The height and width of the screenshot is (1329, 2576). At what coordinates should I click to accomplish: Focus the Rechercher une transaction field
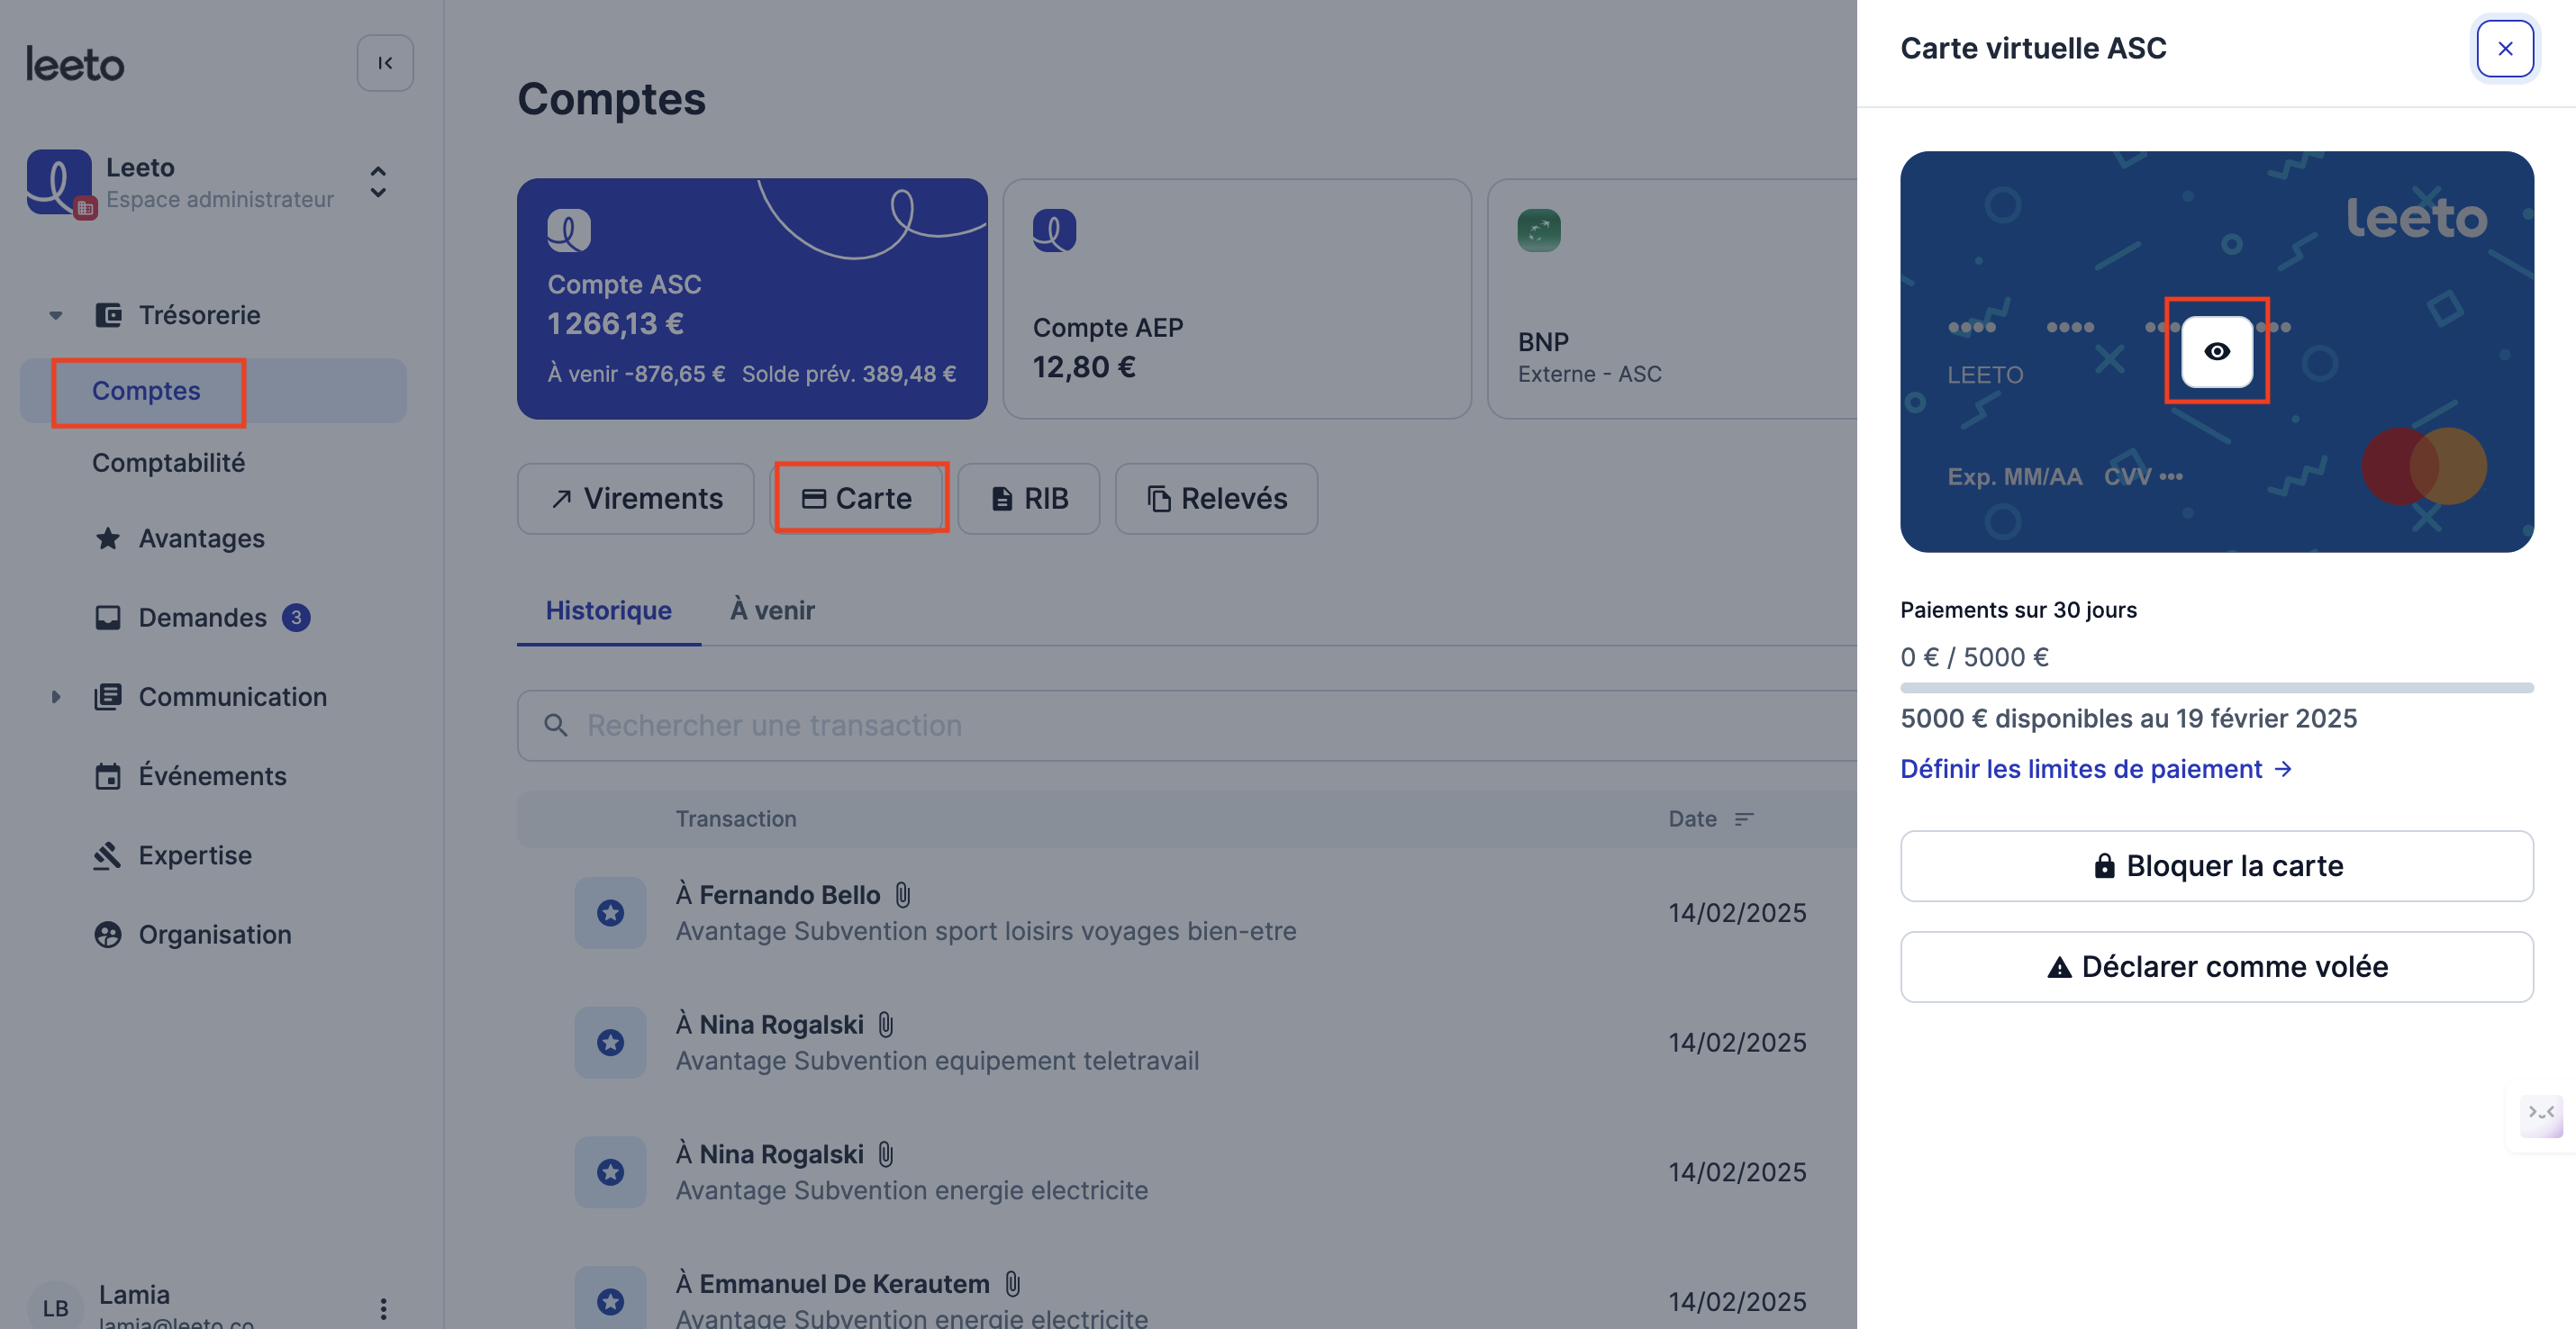click(1187, 725)
